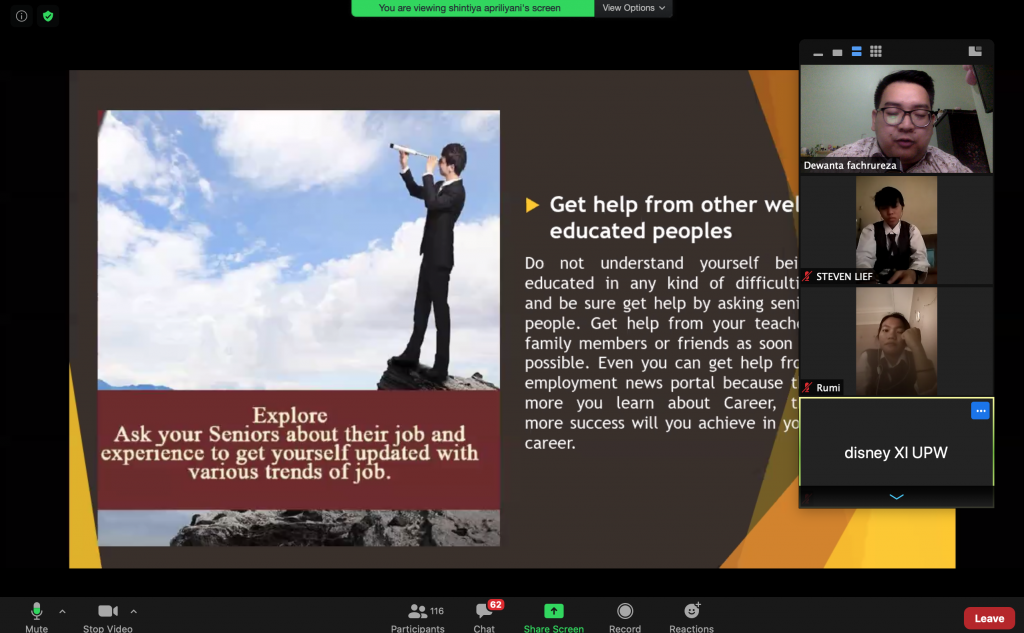Open the Participants panel

pos(417,617)
